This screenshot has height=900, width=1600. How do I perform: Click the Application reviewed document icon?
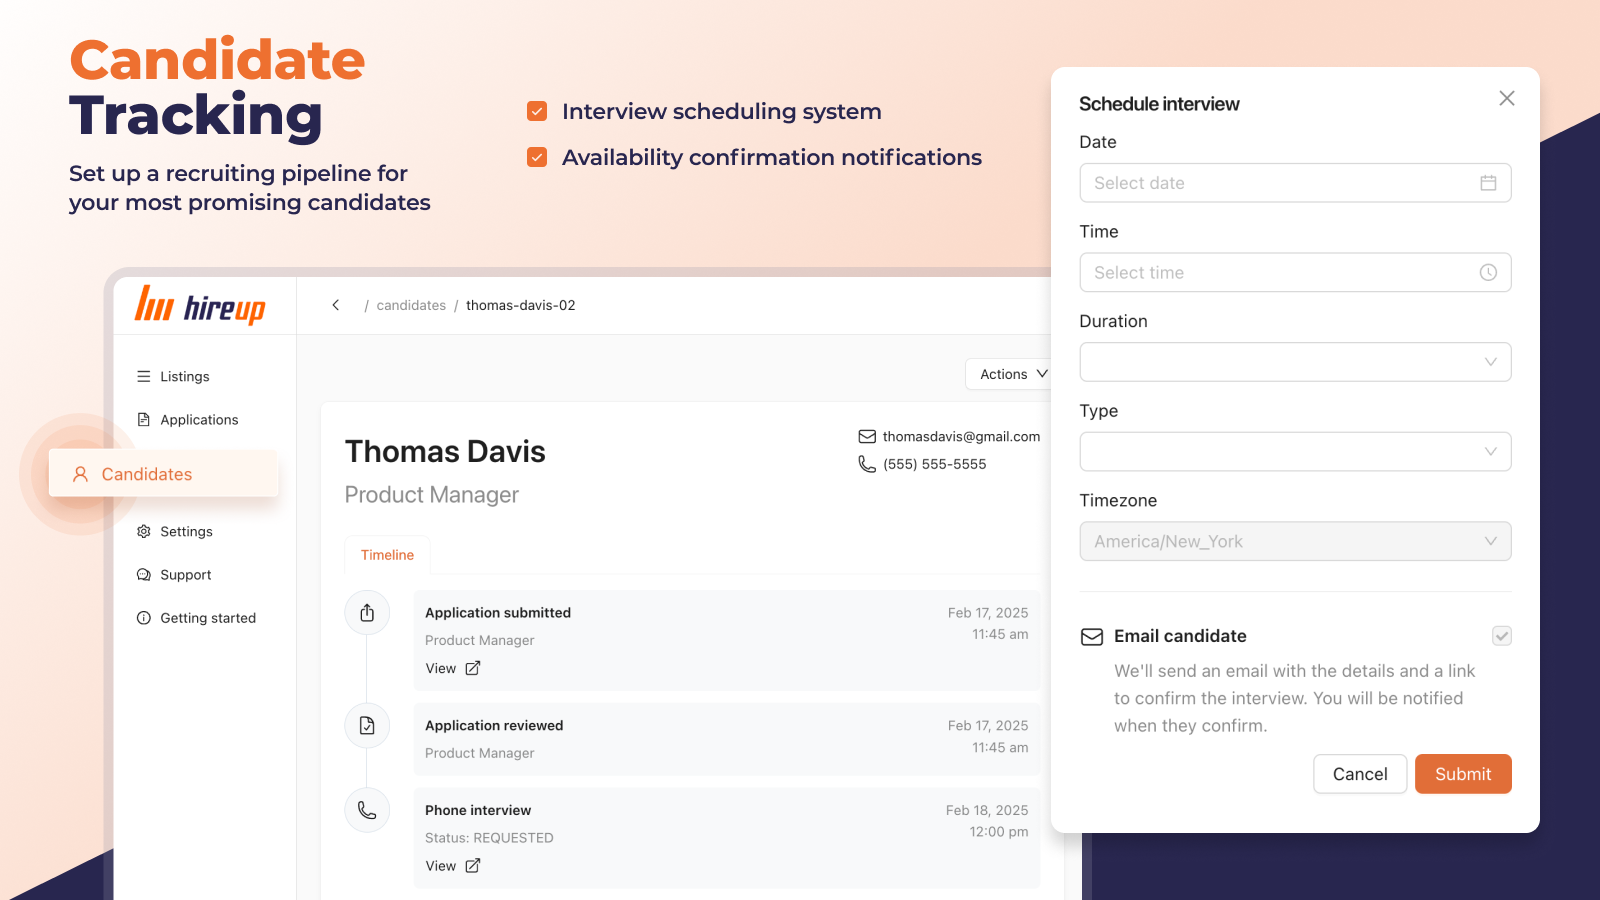point(367,726)
